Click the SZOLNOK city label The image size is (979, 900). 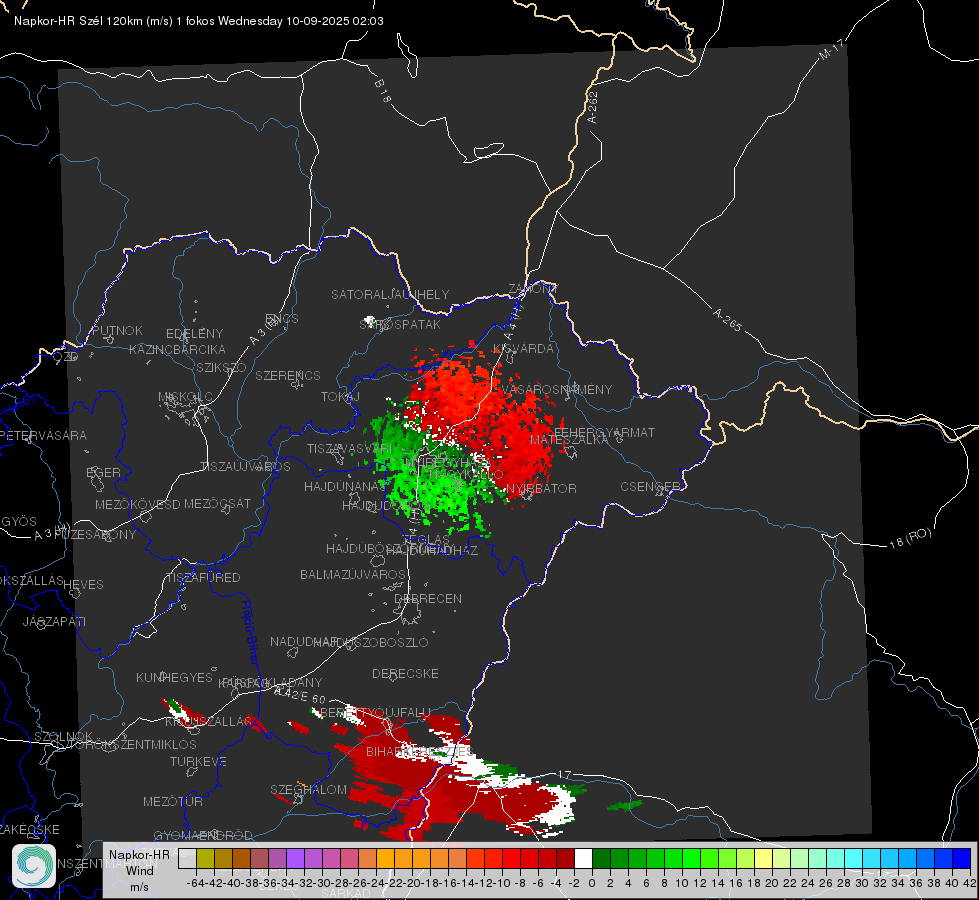[64, 737]
